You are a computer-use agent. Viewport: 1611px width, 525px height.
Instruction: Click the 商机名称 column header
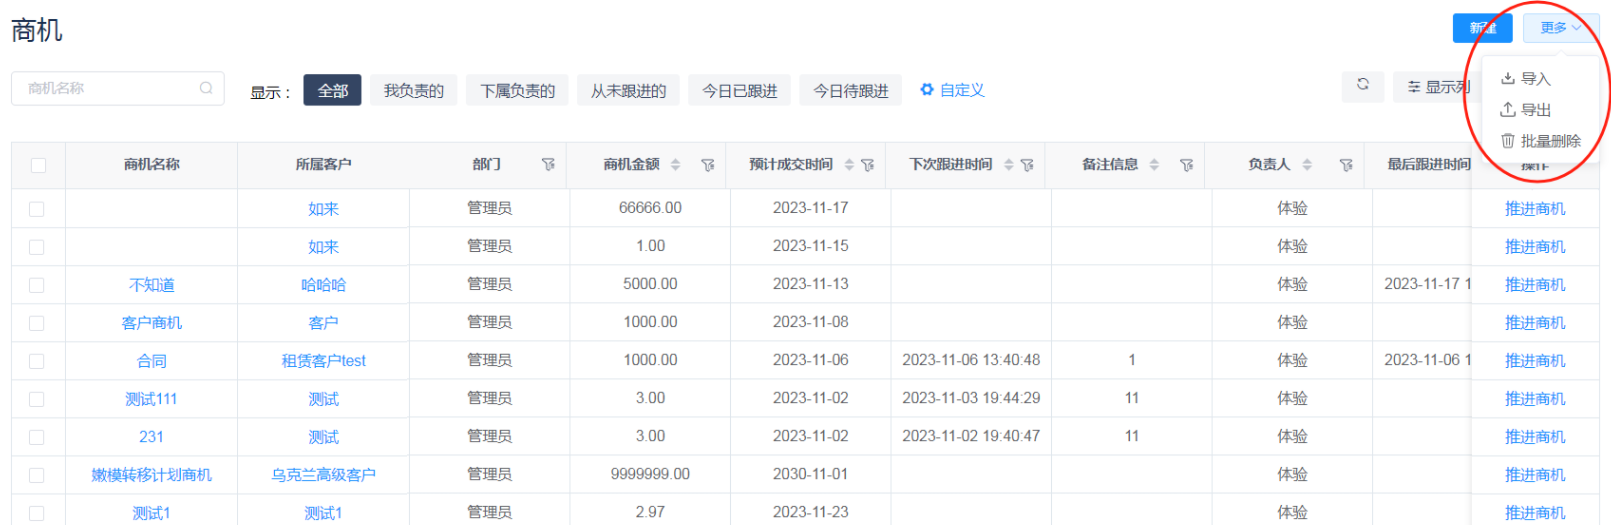(x=152, y=164)
